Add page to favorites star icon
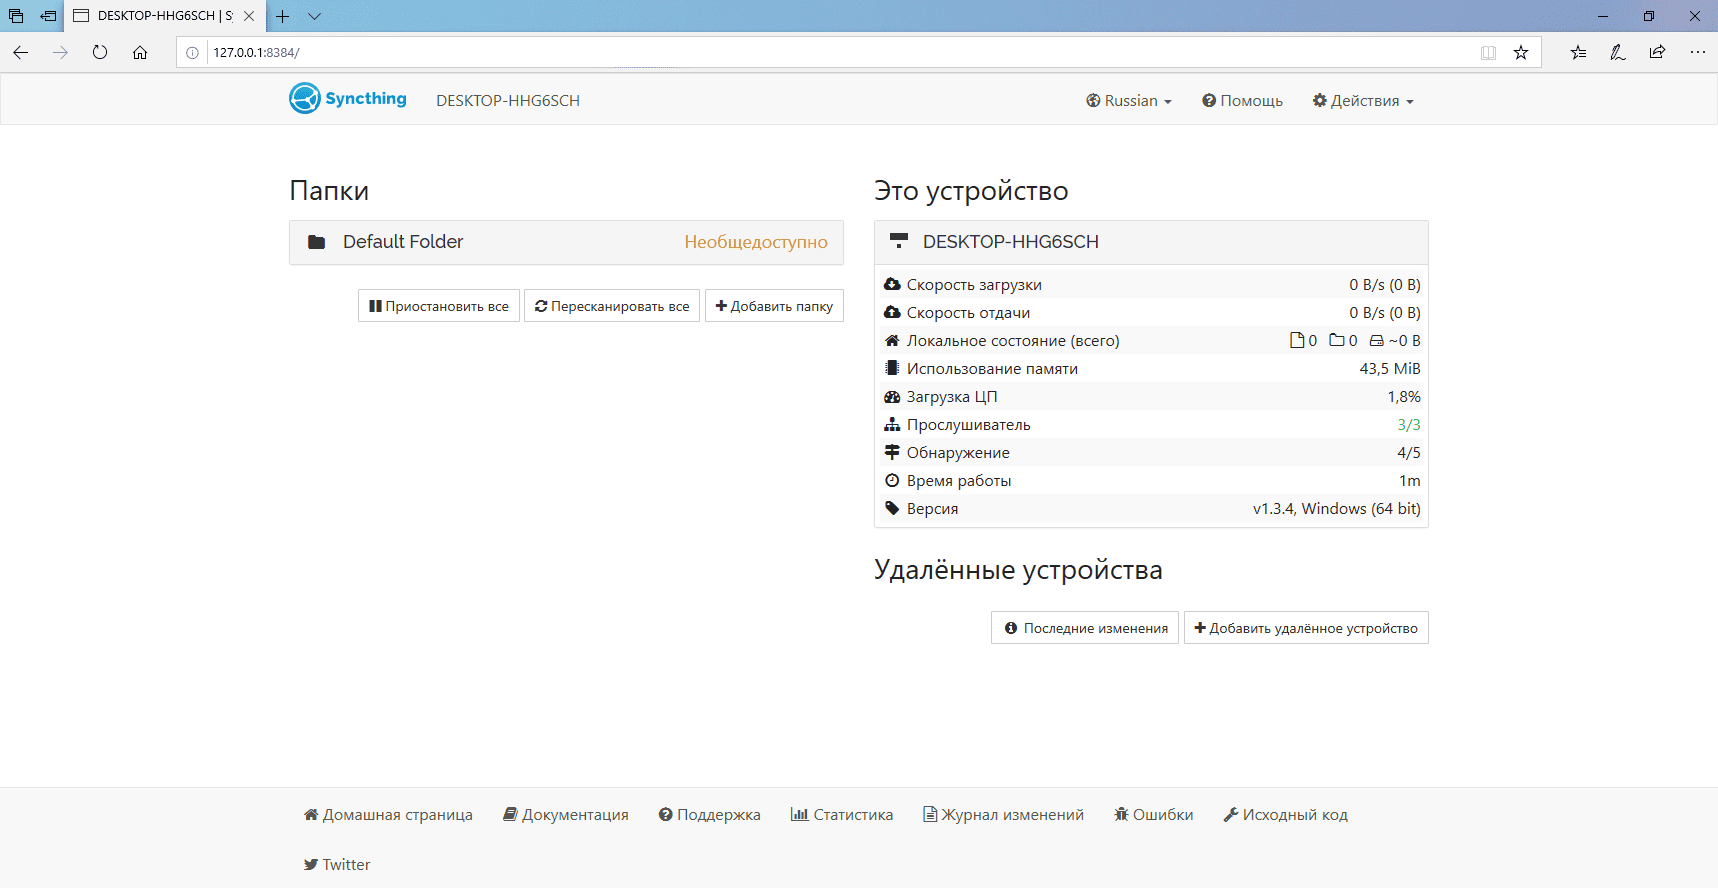Screen dimensions: 1718x888 (x=1521, y=53)
